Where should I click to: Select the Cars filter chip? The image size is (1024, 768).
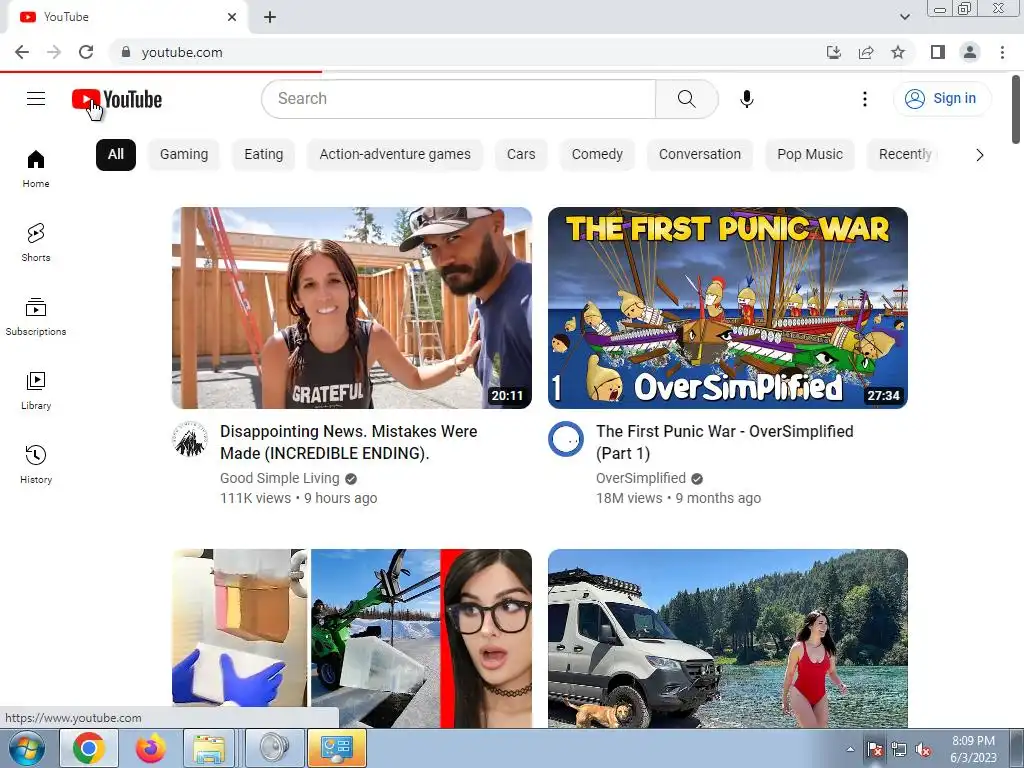[521, 155]
